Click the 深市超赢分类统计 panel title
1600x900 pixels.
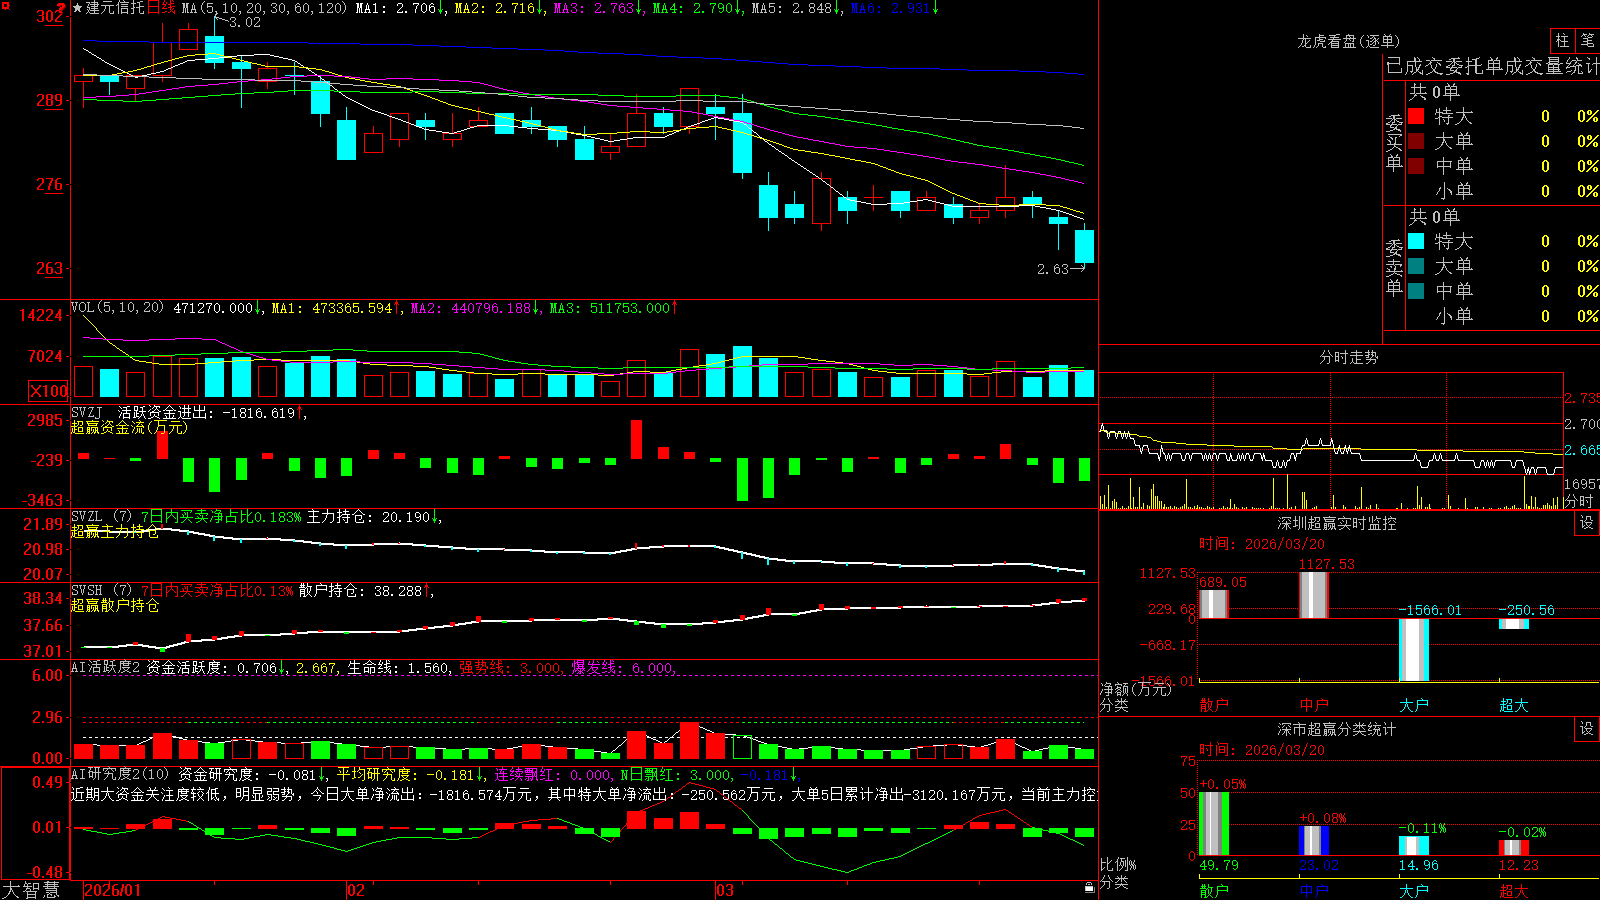tap(1336, 729)
